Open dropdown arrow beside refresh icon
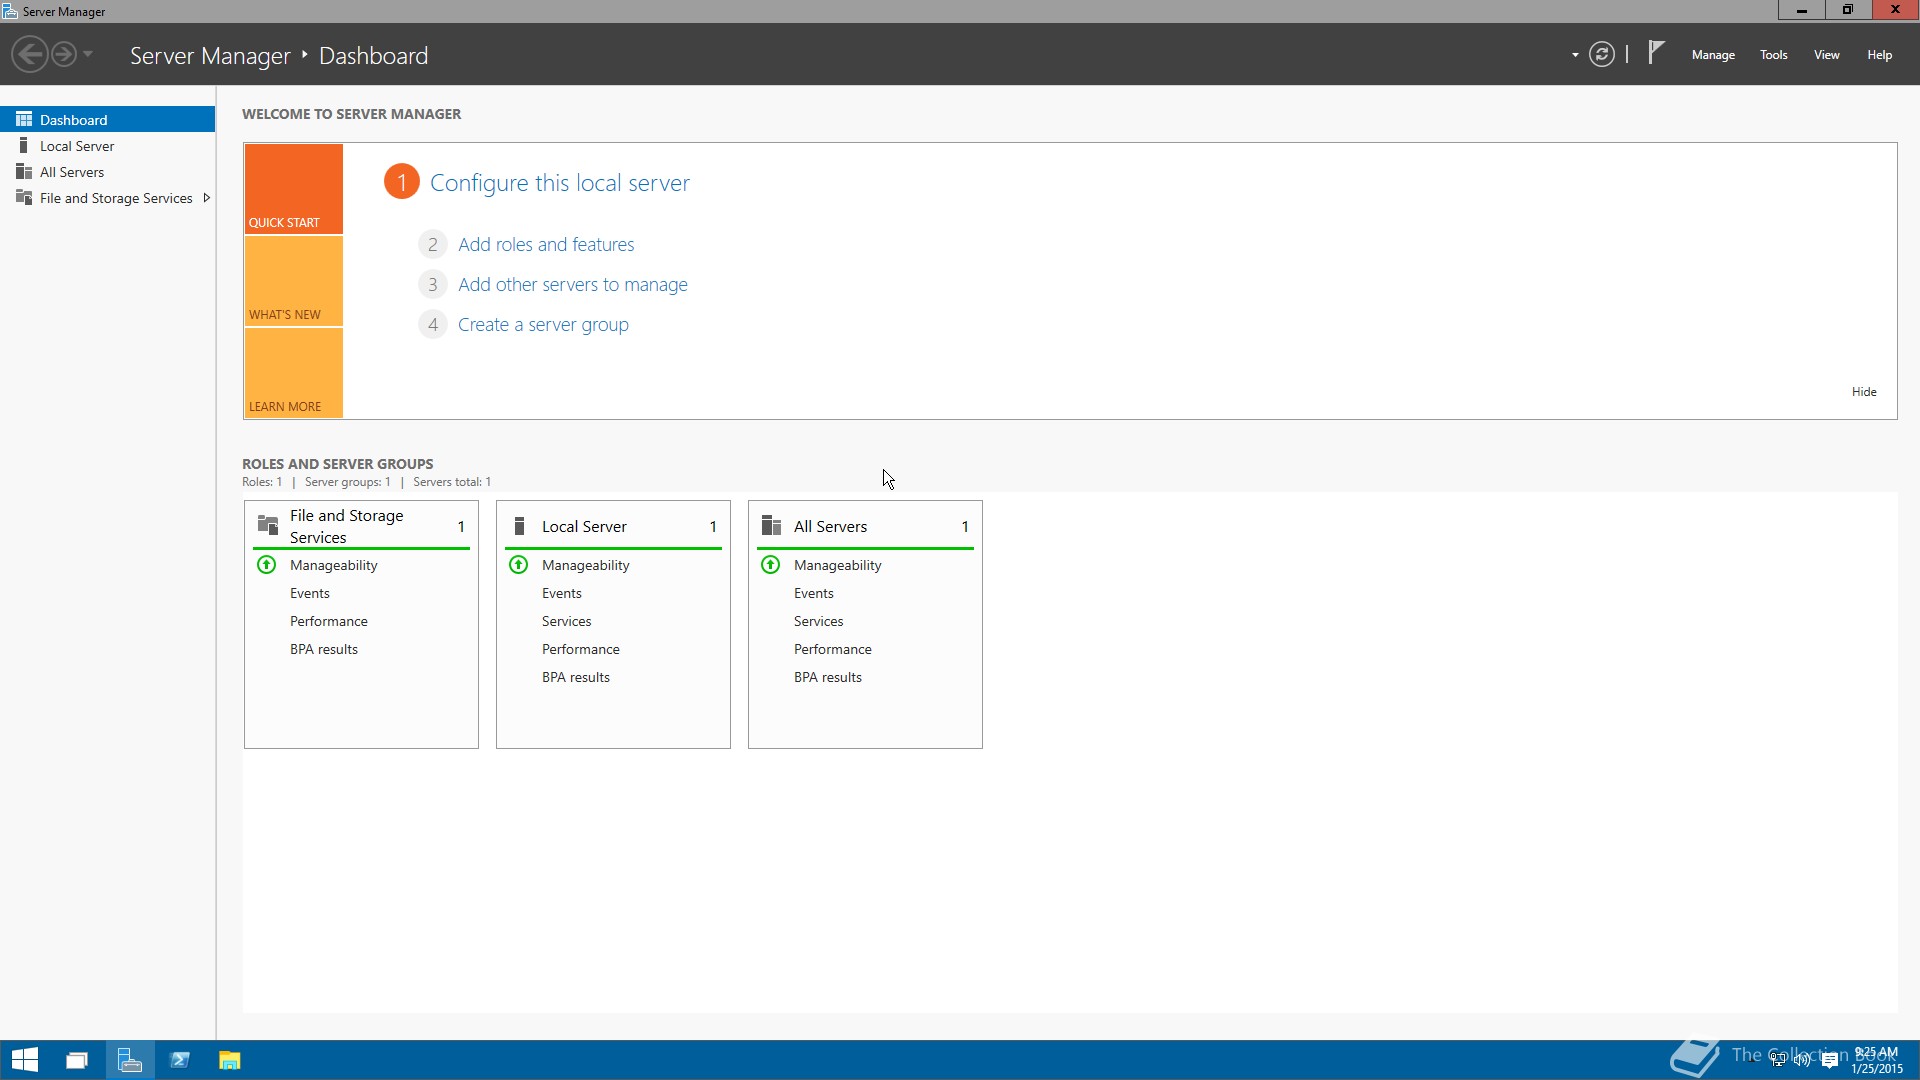The image size is (1920, 1080). pos(1575,55)
